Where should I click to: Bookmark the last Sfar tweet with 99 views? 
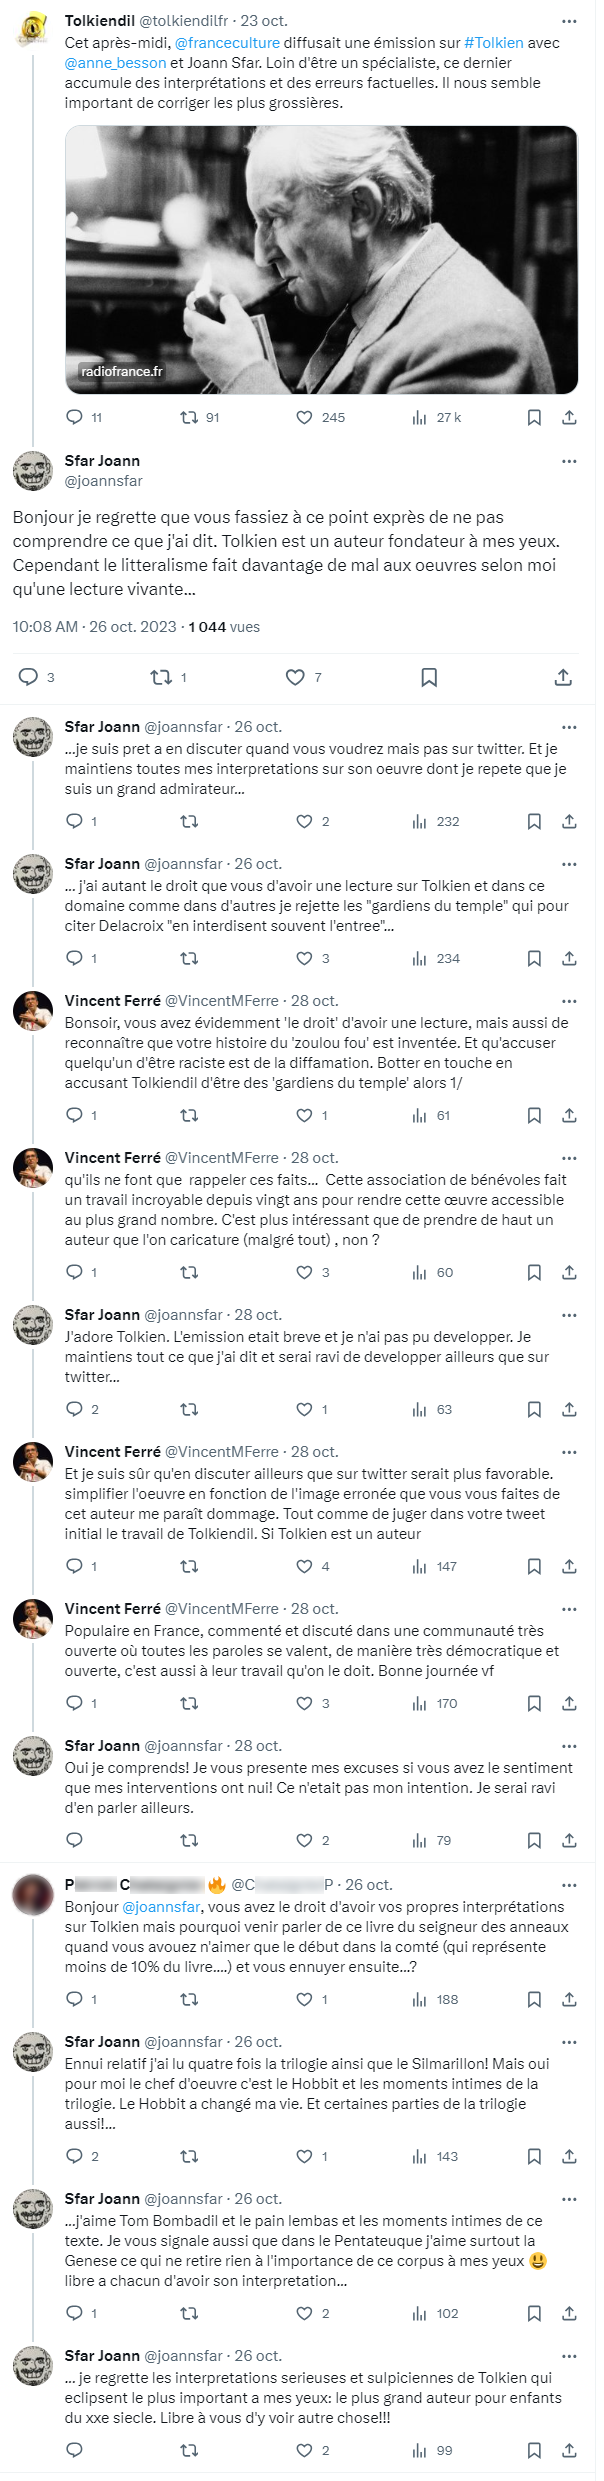pos(534,2450)
